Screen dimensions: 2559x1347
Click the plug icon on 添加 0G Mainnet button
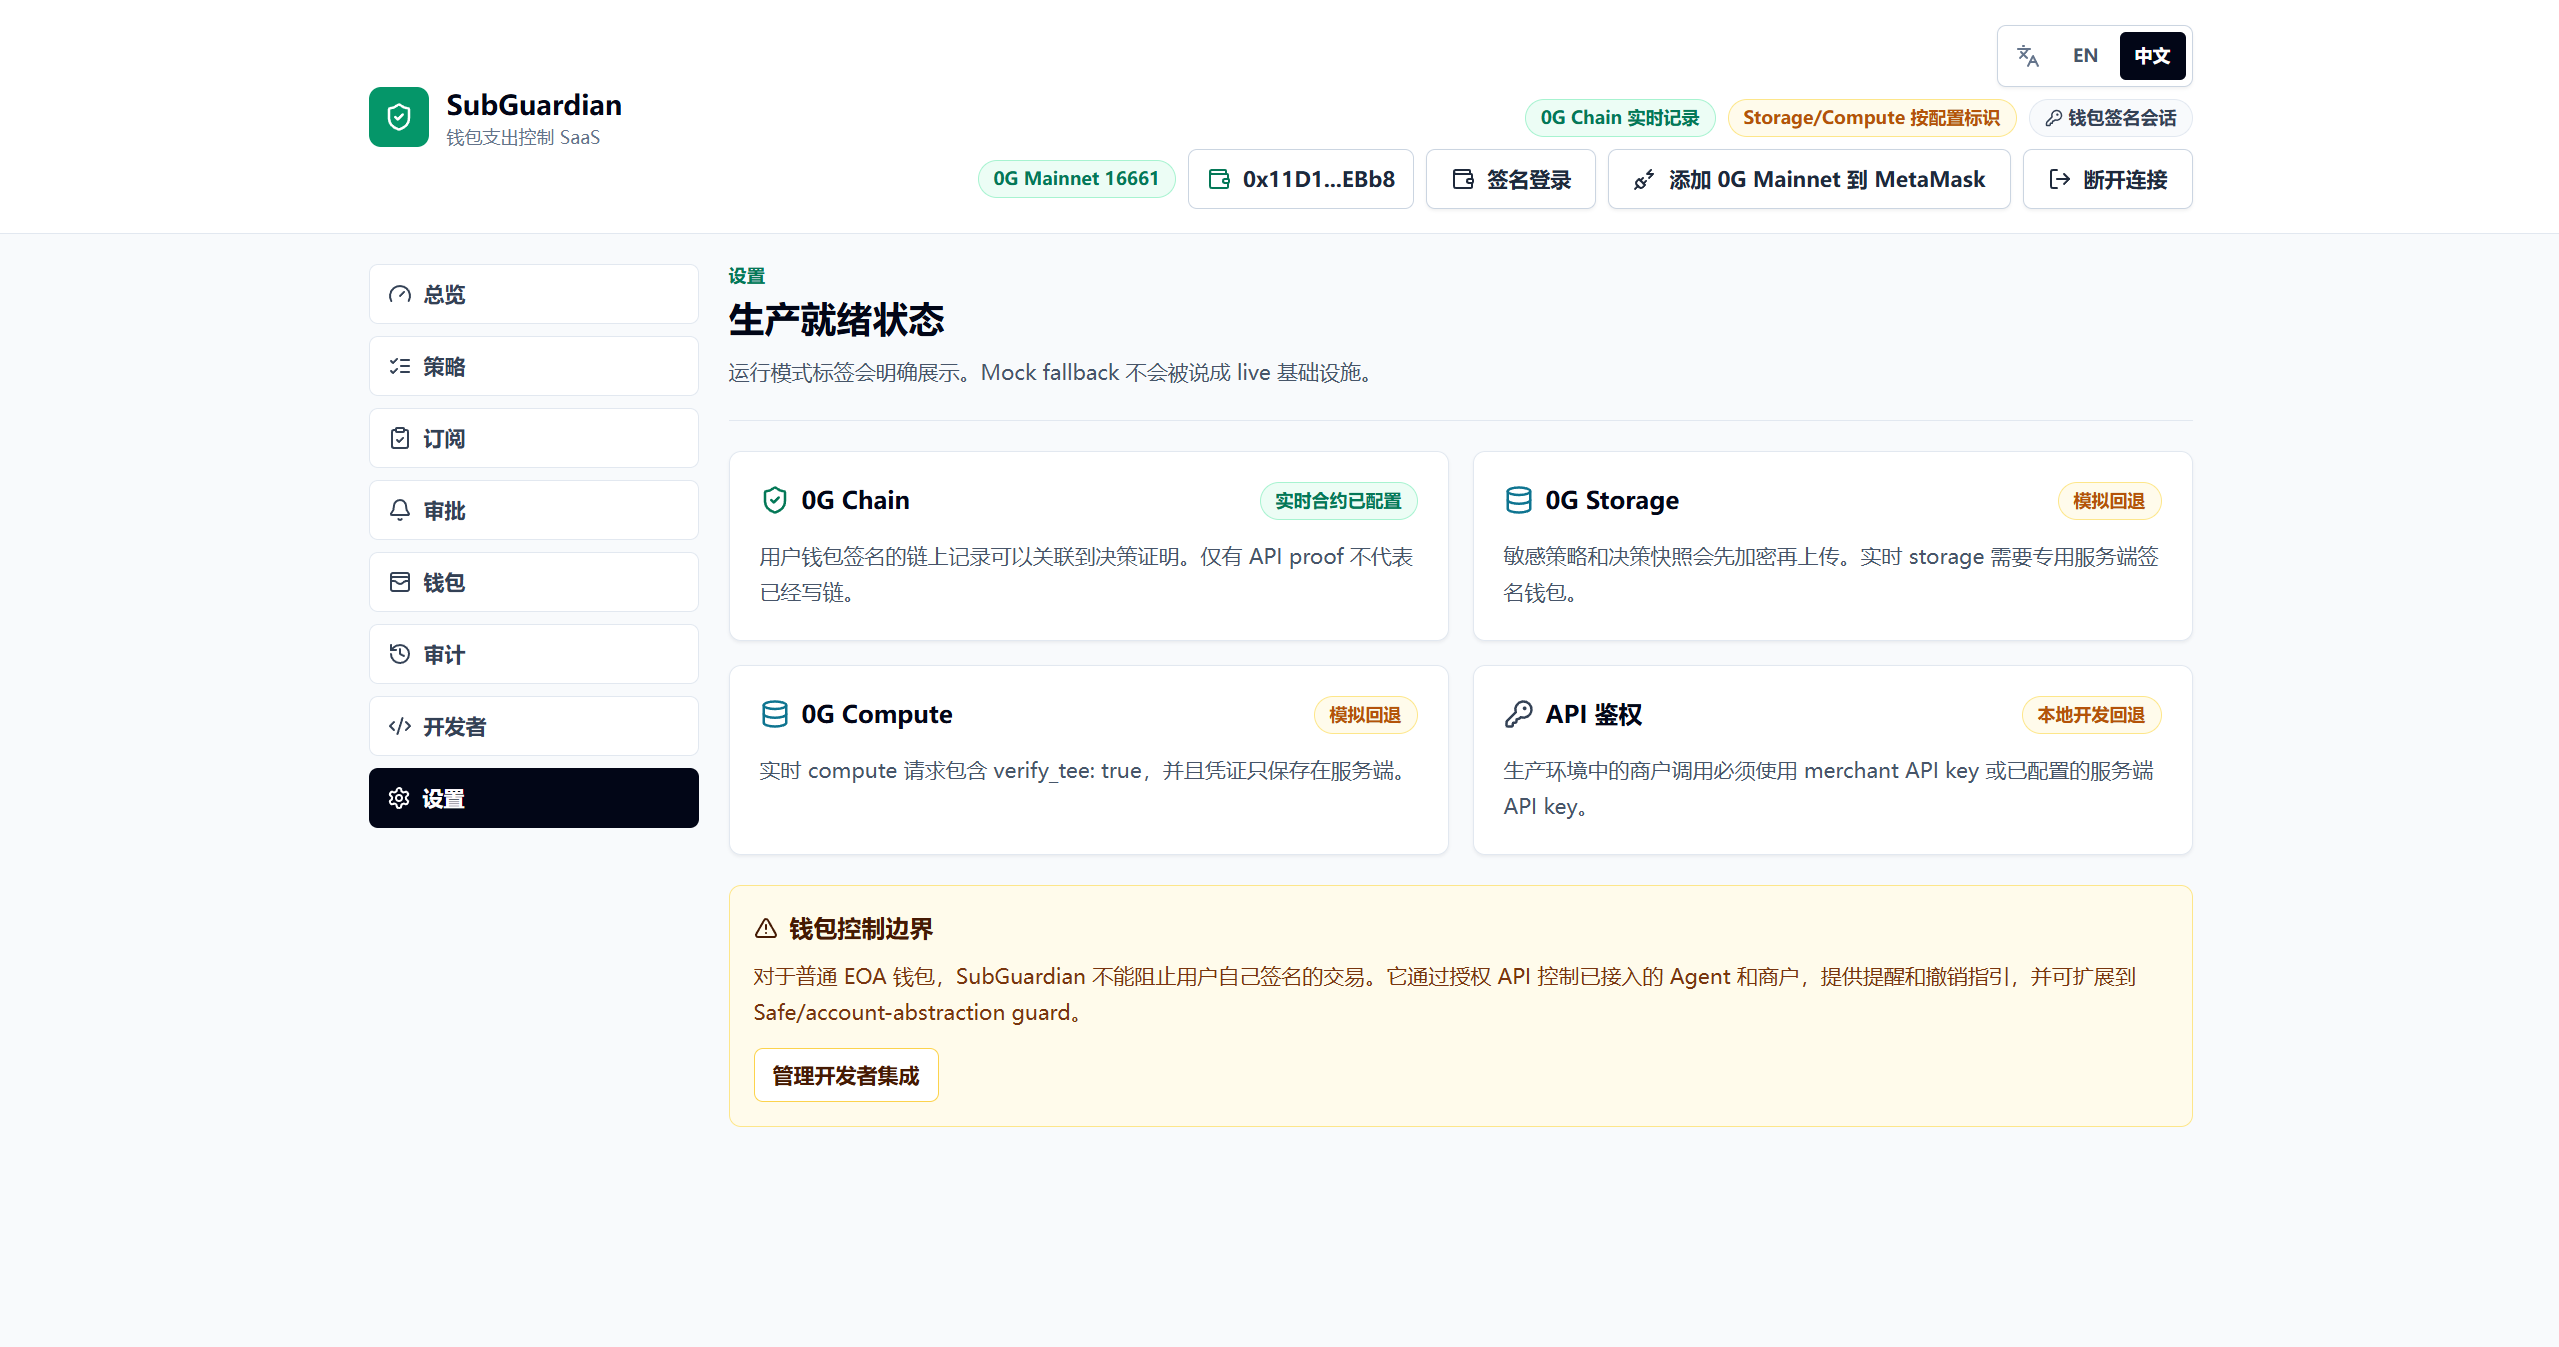pos(1644,179)
